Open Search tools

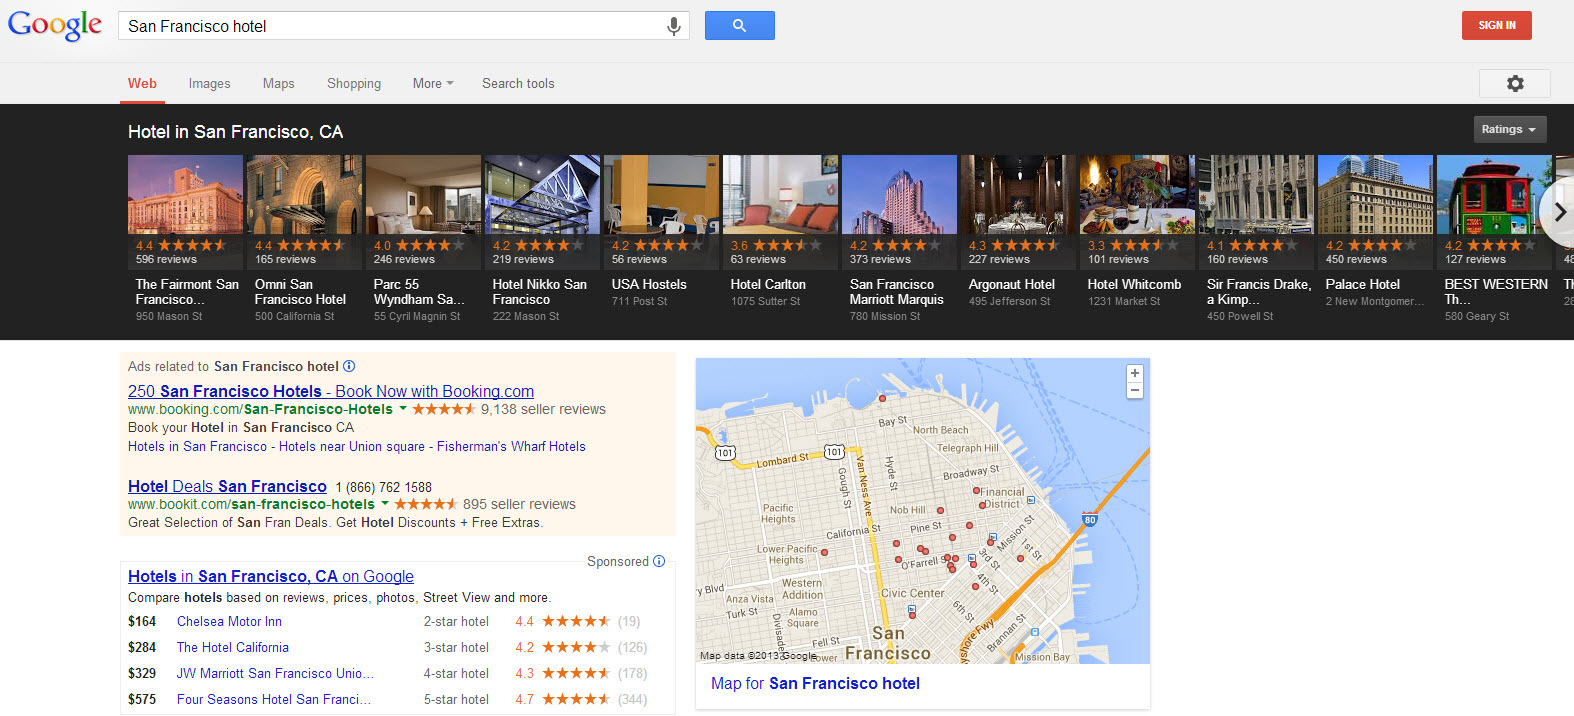coord(518,84)
